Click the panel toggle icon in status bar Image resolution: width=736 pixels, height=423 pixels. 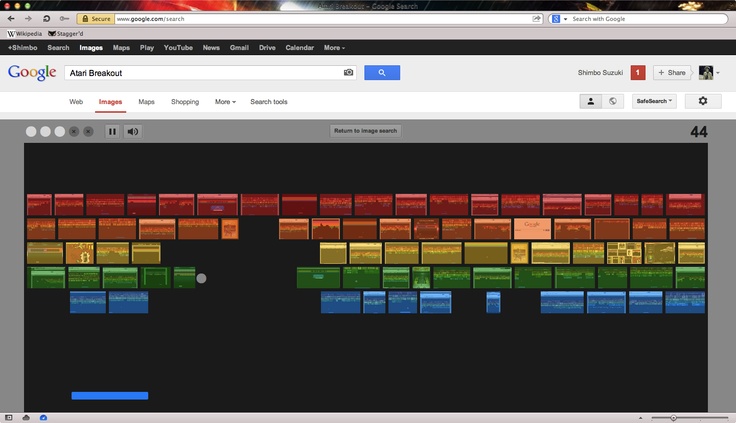pos(8,417)
